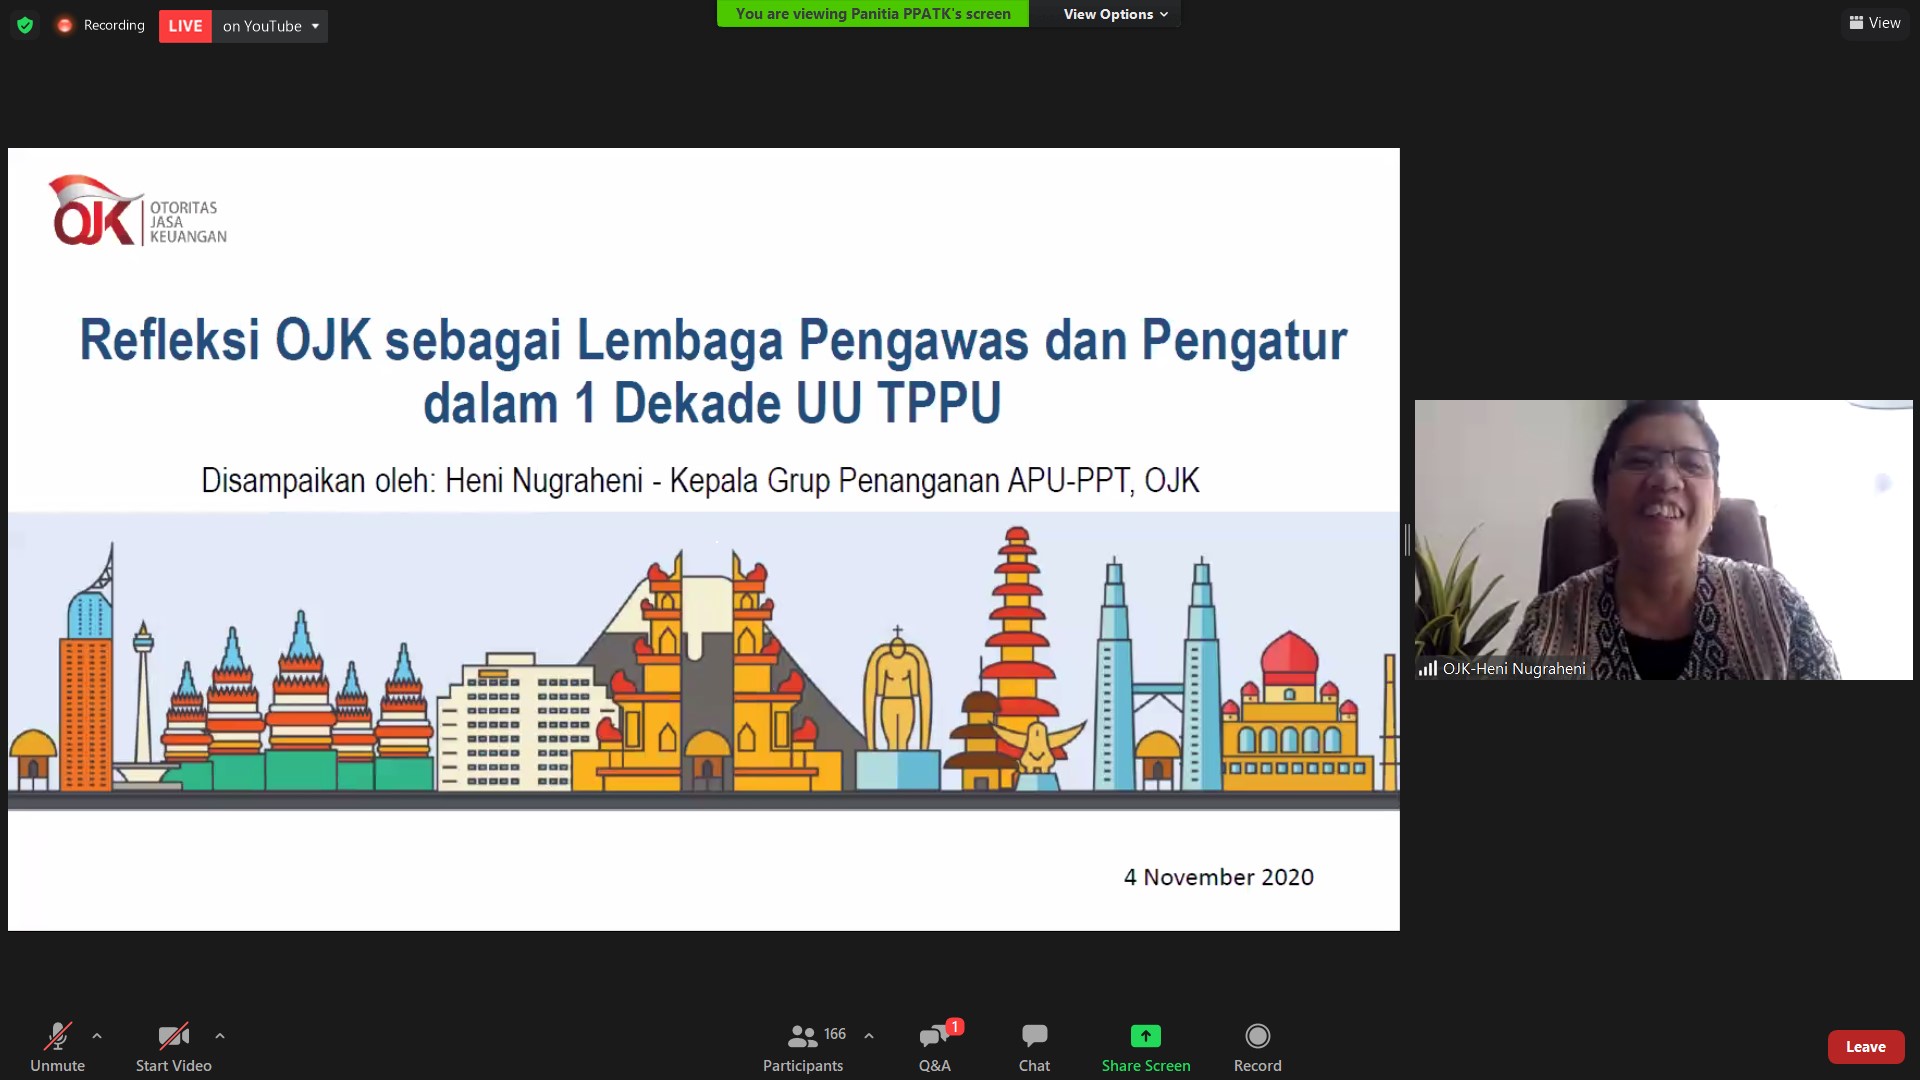Leave the meeting

1866,1047
